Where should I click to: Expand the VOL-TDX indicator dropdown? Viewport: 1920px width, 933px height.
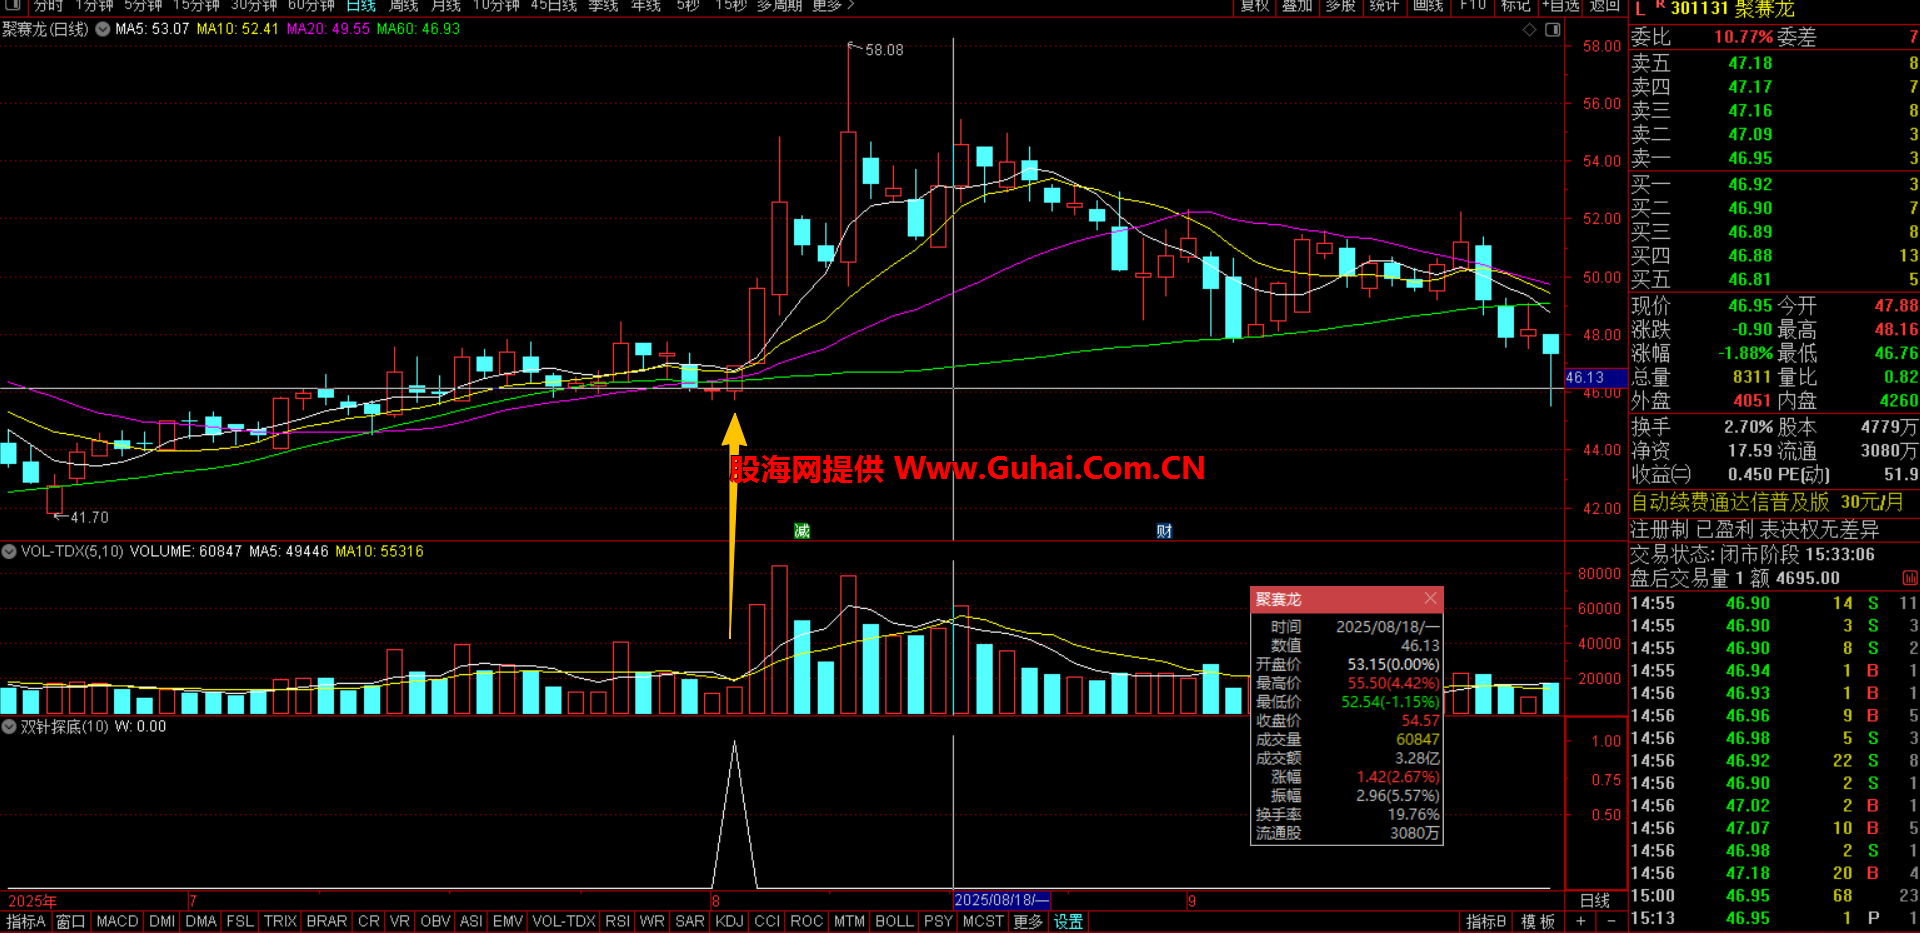coord(9,551)
